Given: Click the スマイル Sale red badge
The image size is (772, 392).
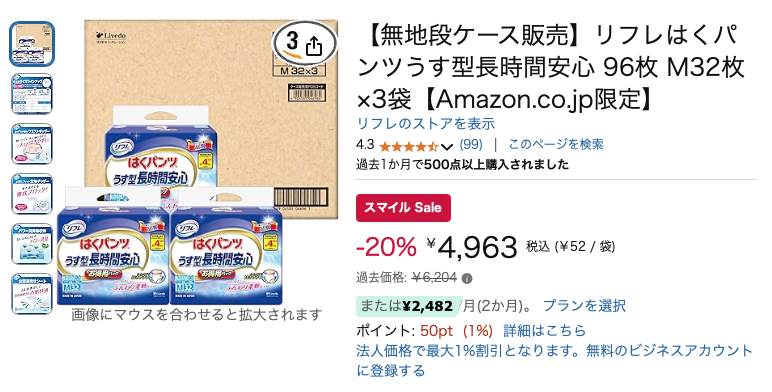Looking at the screenshot, I should tap(403, 208).
